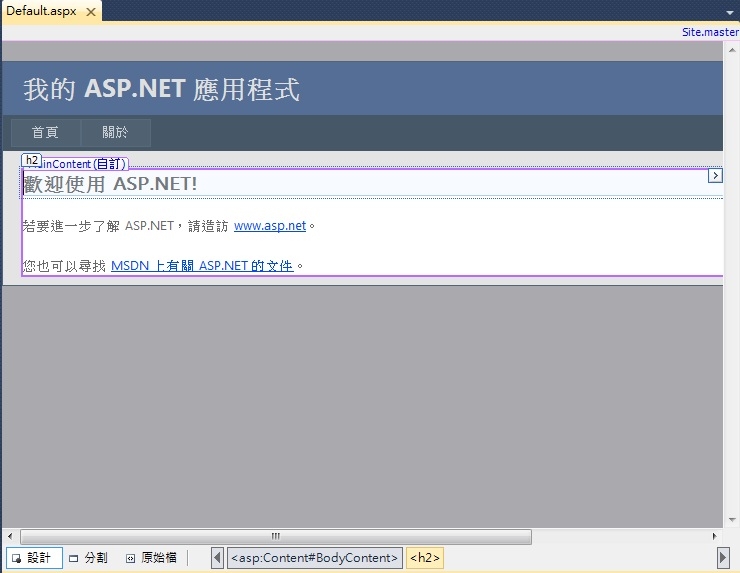740x573 pixels.
Task: Open the www.asp.net hyperlink
Action: (x=270, y=226)
